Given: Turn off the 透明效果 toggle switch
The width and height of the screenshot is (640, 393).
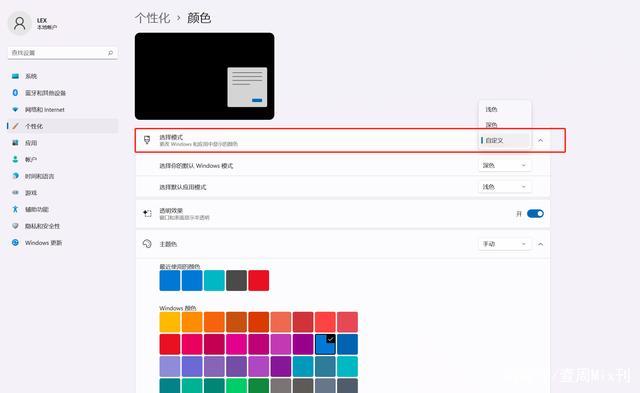Looking at the screenshot, I should coord(535,213).
